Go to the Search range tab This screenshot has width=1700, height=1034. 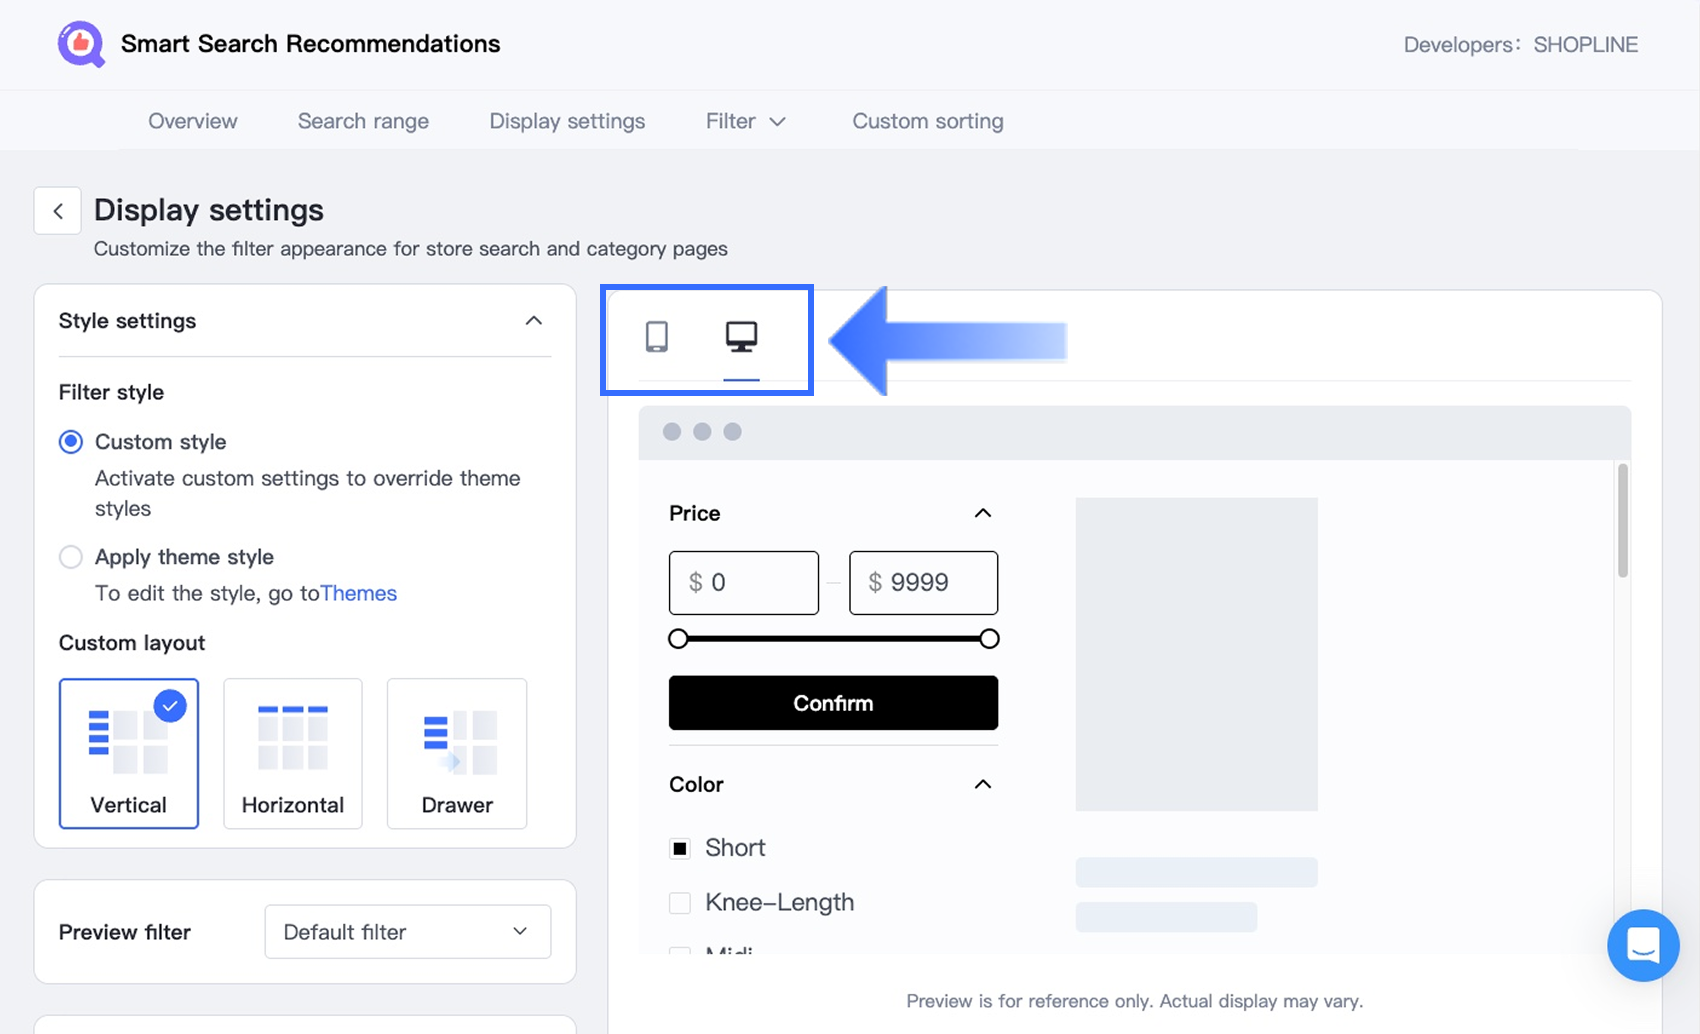(x=363, y=121)
